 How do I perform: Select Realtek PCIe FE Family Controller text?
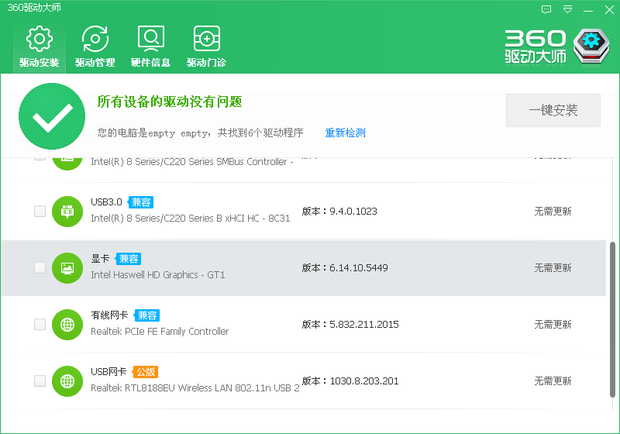(x=160, y=331)
